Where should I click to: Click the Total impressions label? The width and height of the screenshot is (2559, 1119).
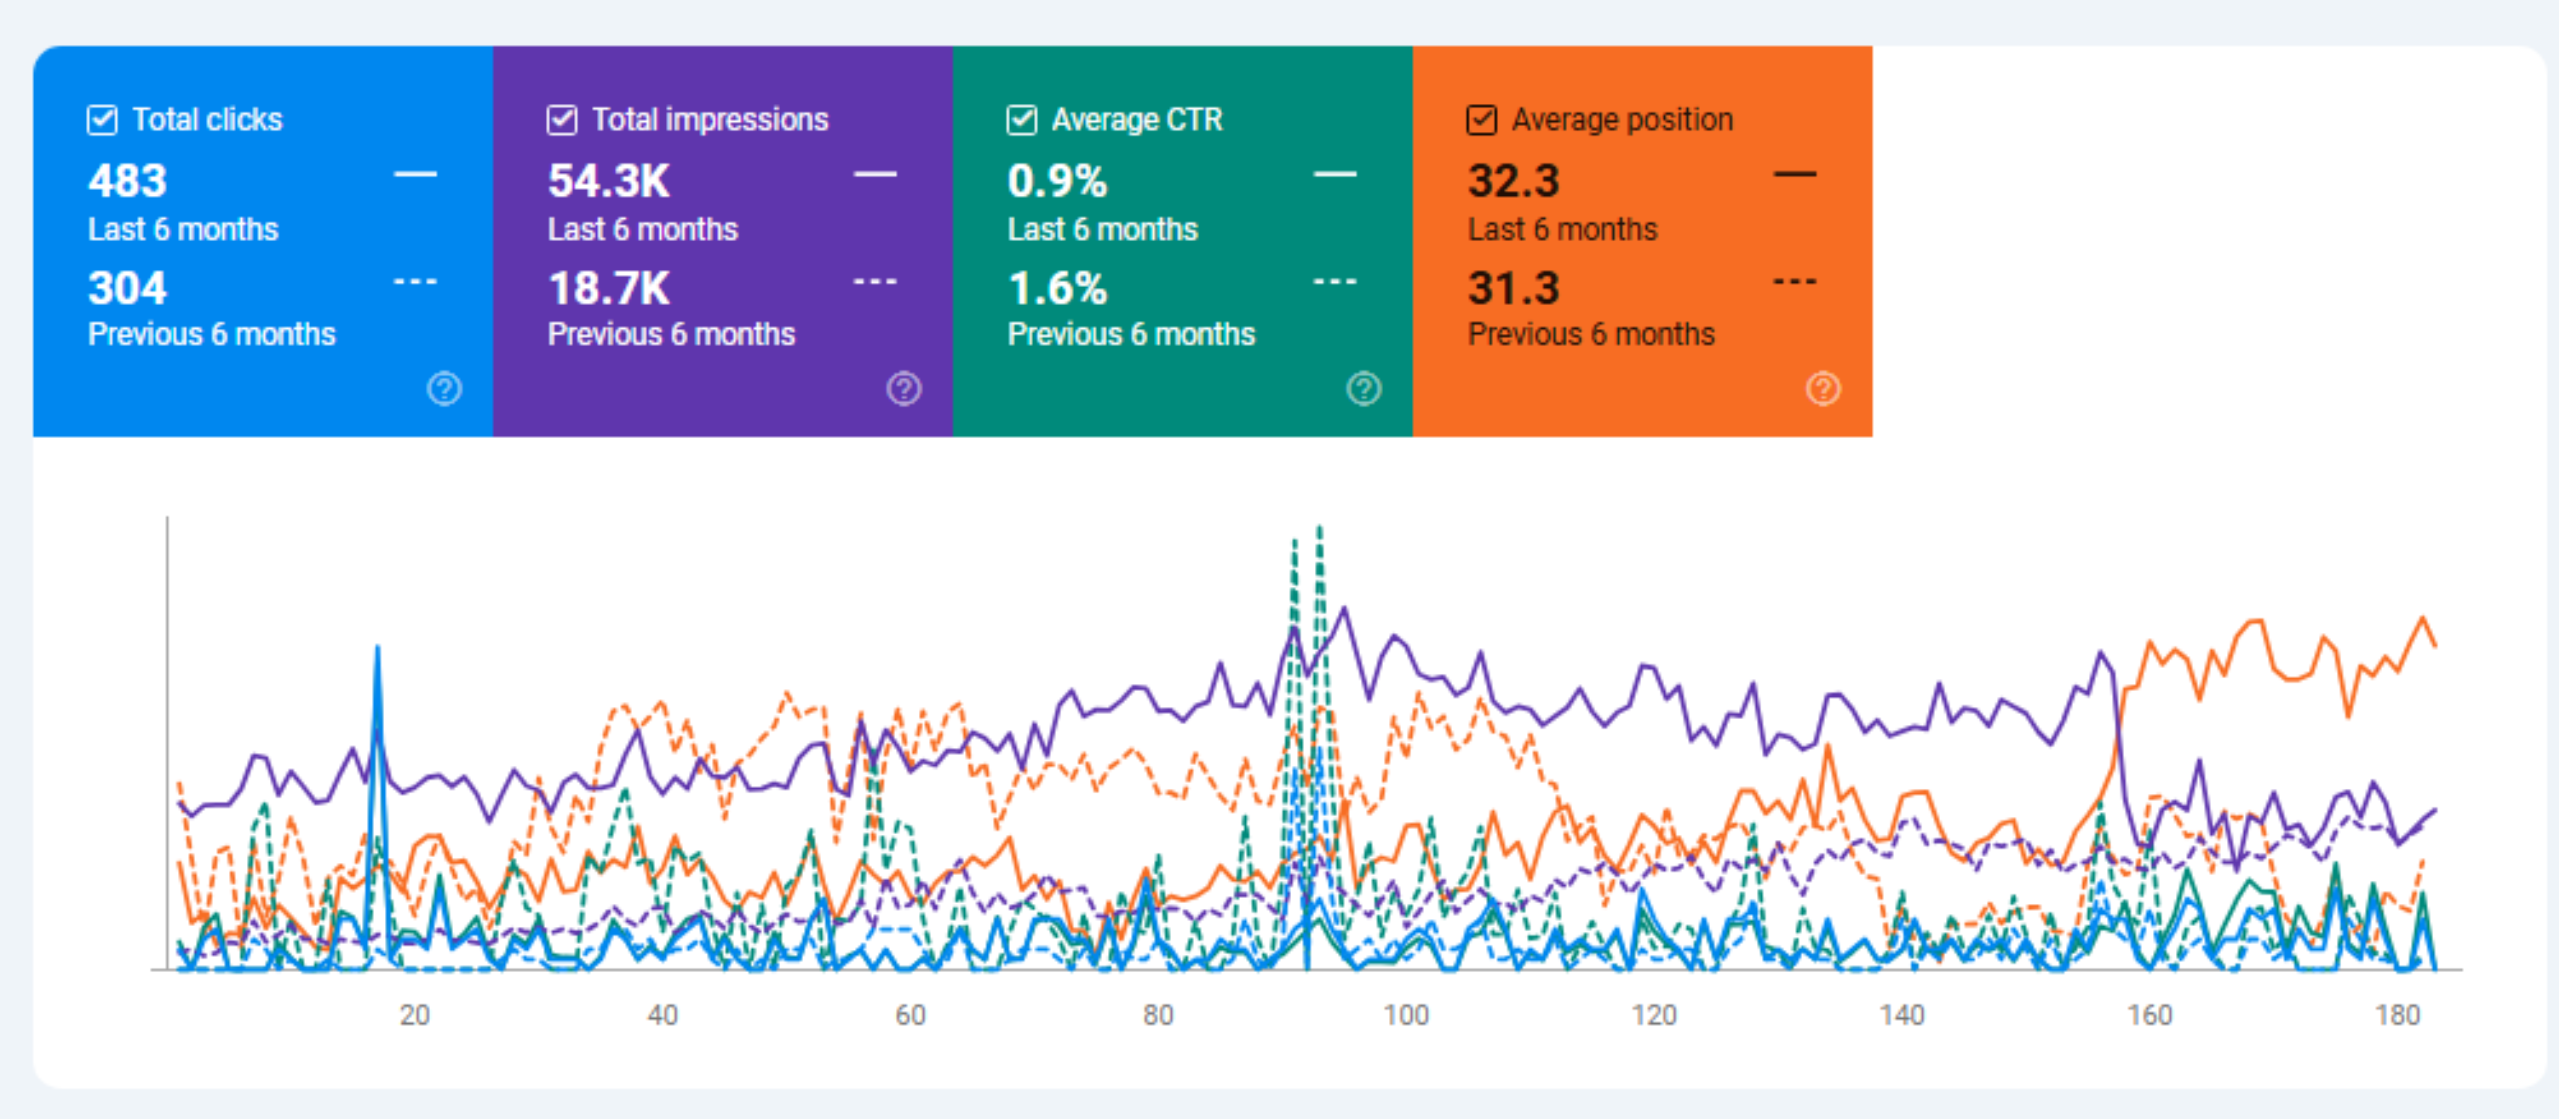click(x=710, y=120)
